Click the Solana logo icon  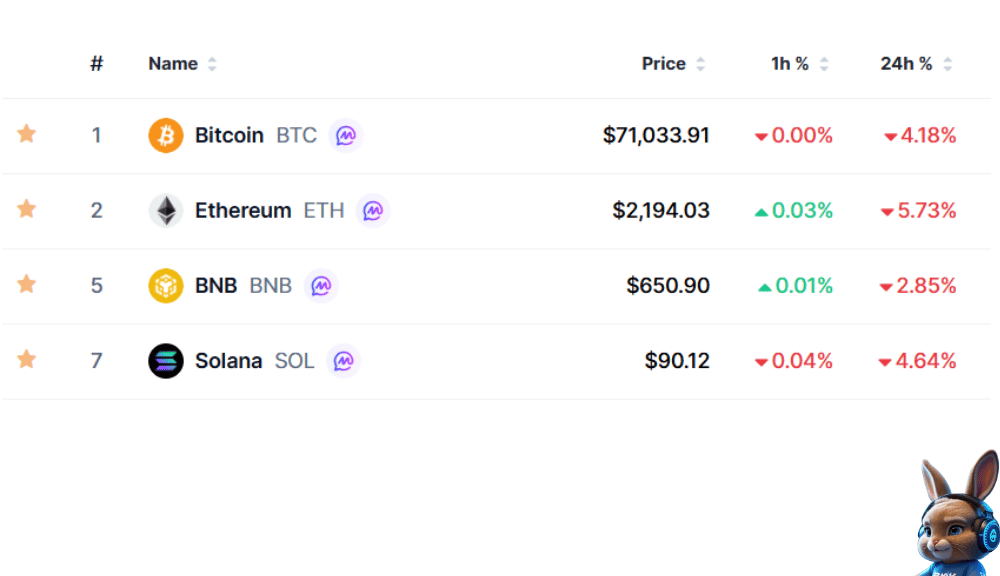coord(167,360)
